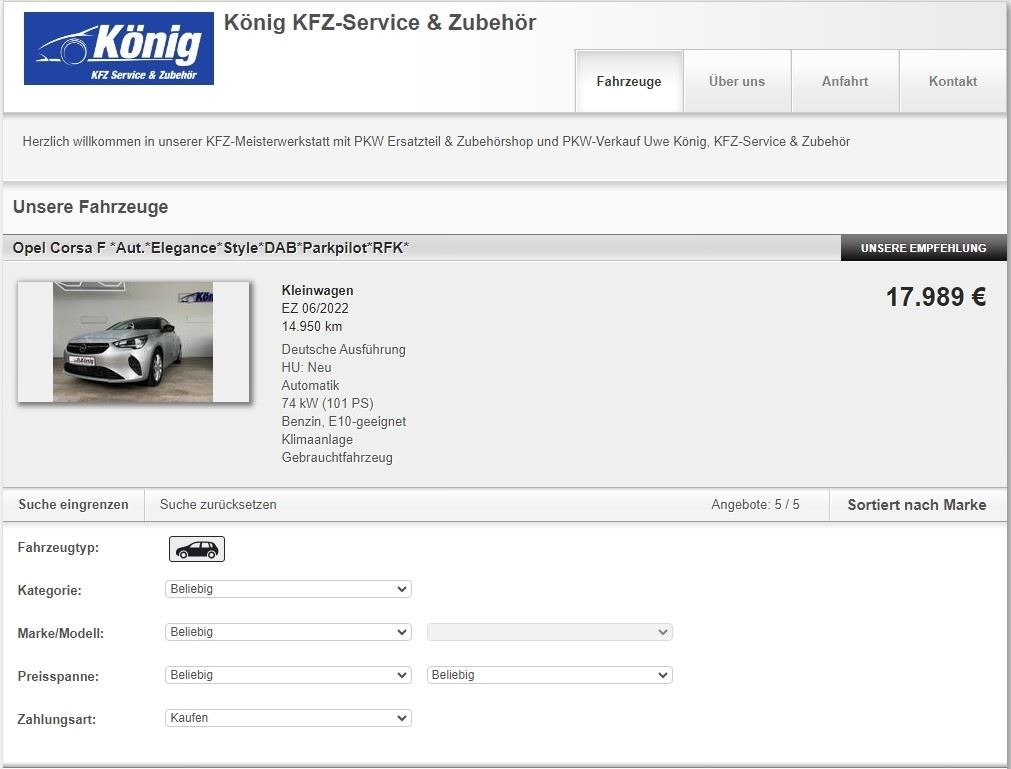Image resolution: width=1011 pixels, height=769 pixels.
Task: Open the Über uns tab
Action: click(737, 82)
